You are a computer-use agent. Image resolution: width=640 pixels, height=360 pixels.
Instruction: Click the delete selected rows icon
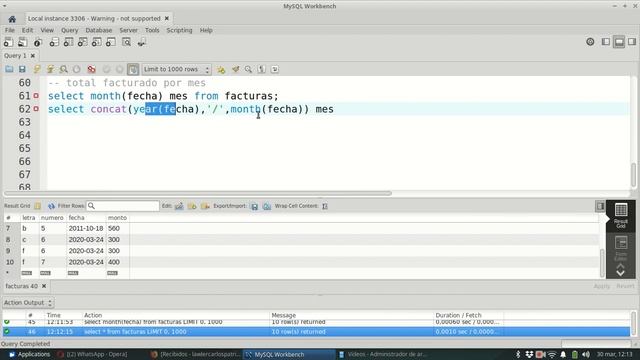[205, 206]
